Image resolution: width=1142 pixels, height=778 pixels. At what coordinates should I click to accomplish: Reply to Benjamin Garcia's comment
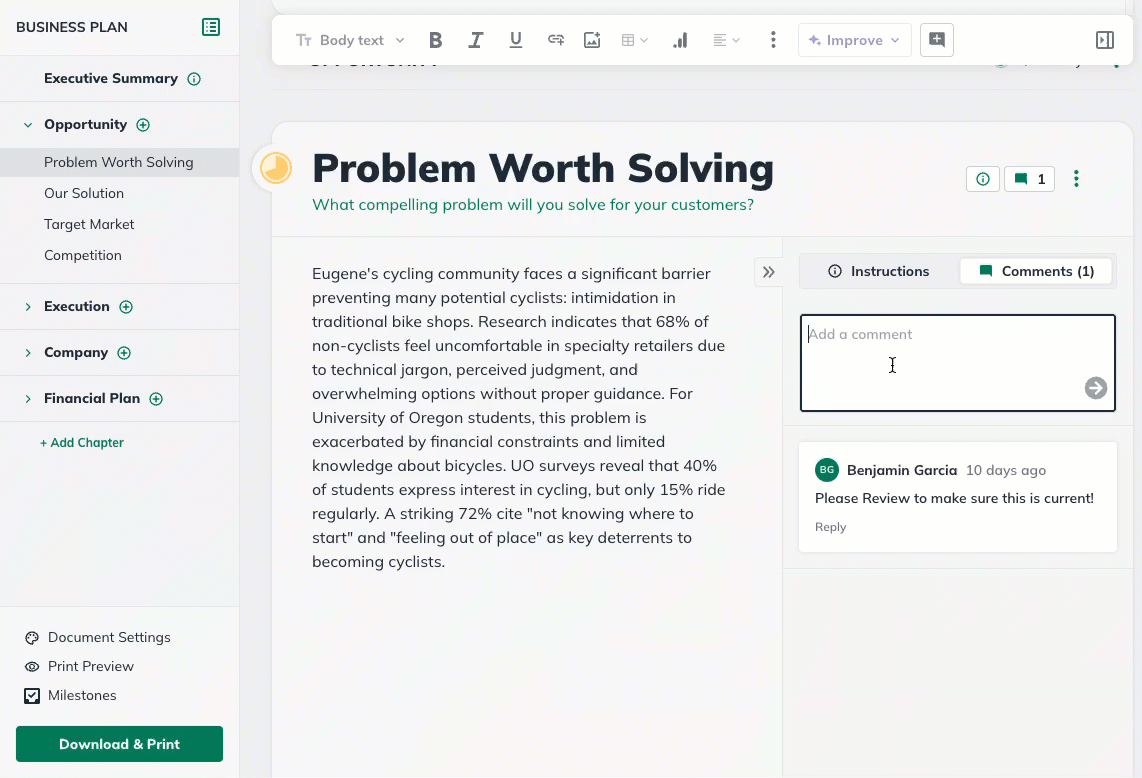830,527
